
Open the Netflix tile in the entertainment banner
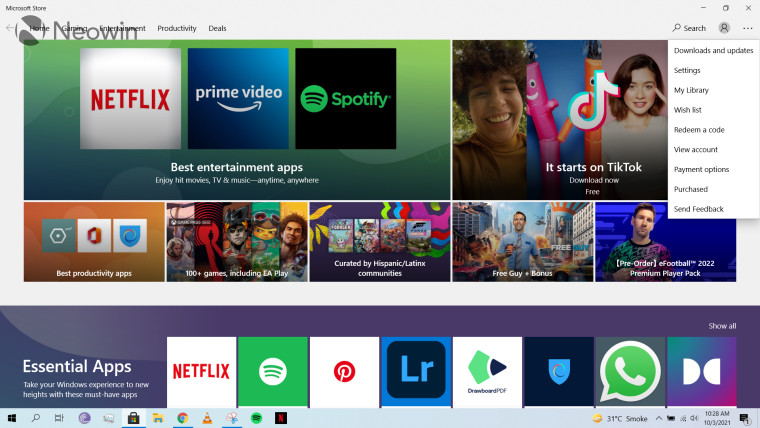(x=130, y=98)
